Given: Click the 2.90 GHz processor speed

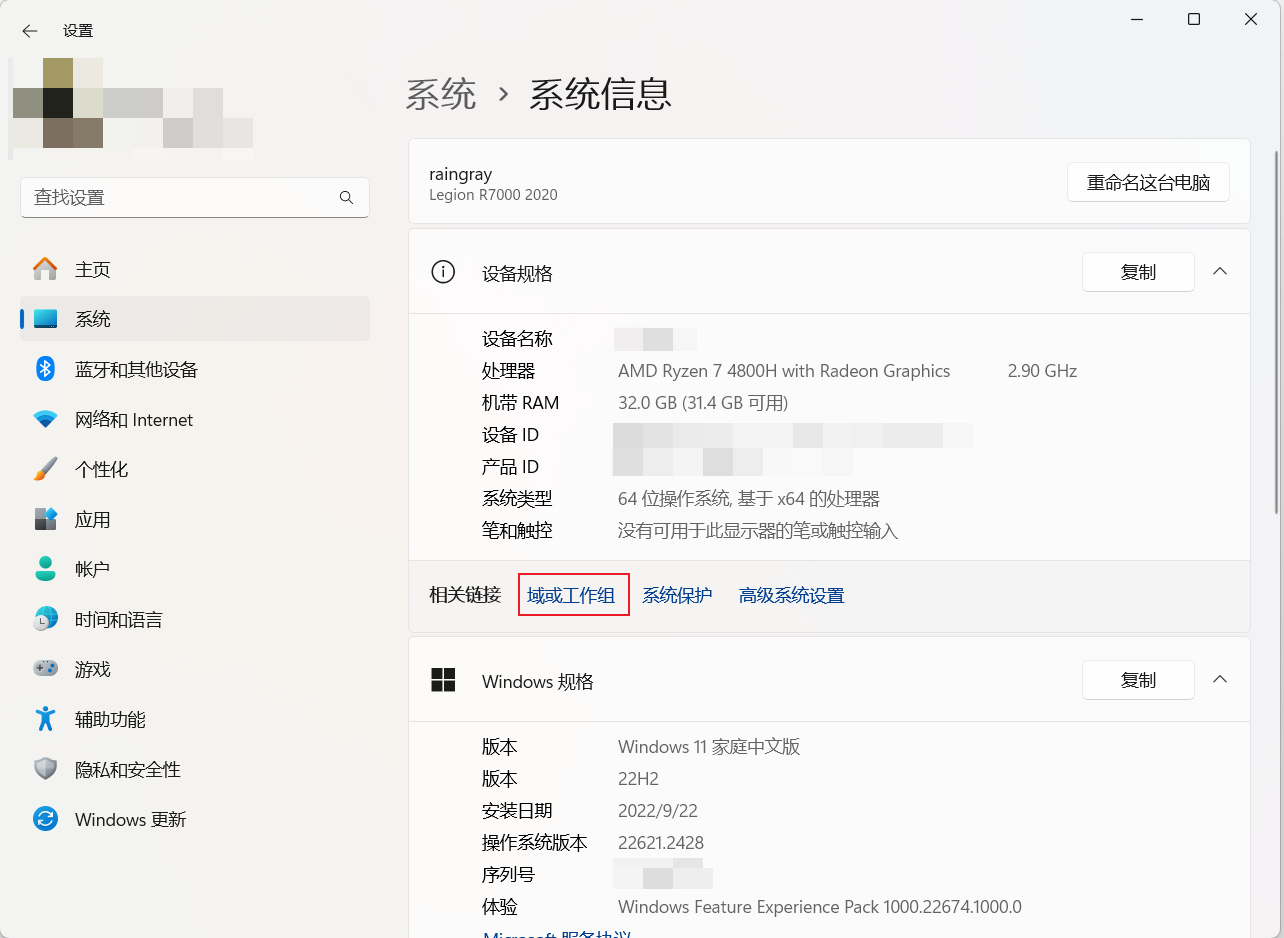Looking at the screenshot, I should click(x=1042, y=371).
